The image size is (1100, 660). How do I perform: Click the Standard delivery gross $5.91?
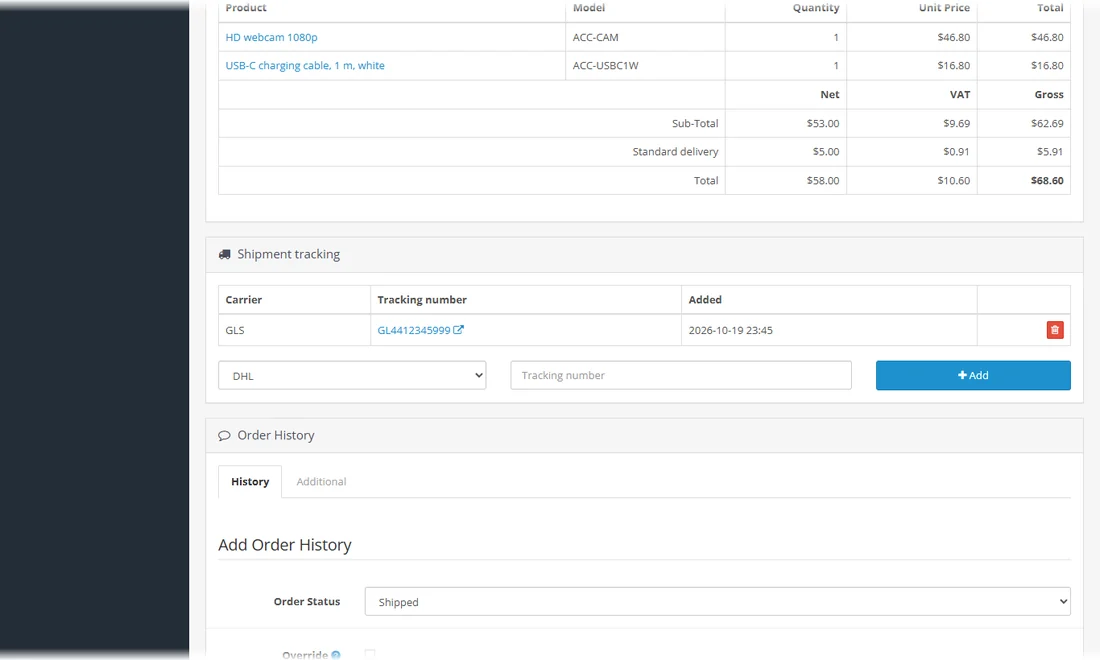(1050, 151)
